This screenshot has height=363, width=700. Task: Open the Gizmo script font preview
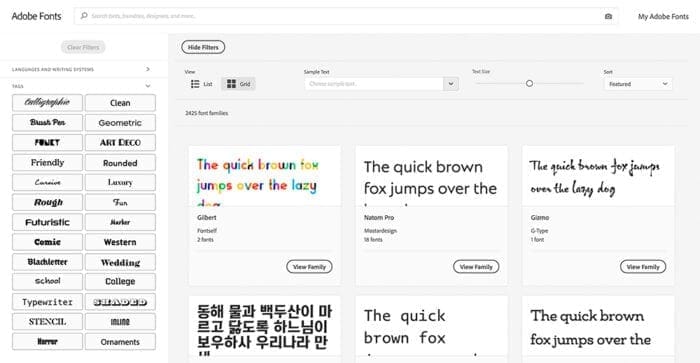[x=598, y=176]
